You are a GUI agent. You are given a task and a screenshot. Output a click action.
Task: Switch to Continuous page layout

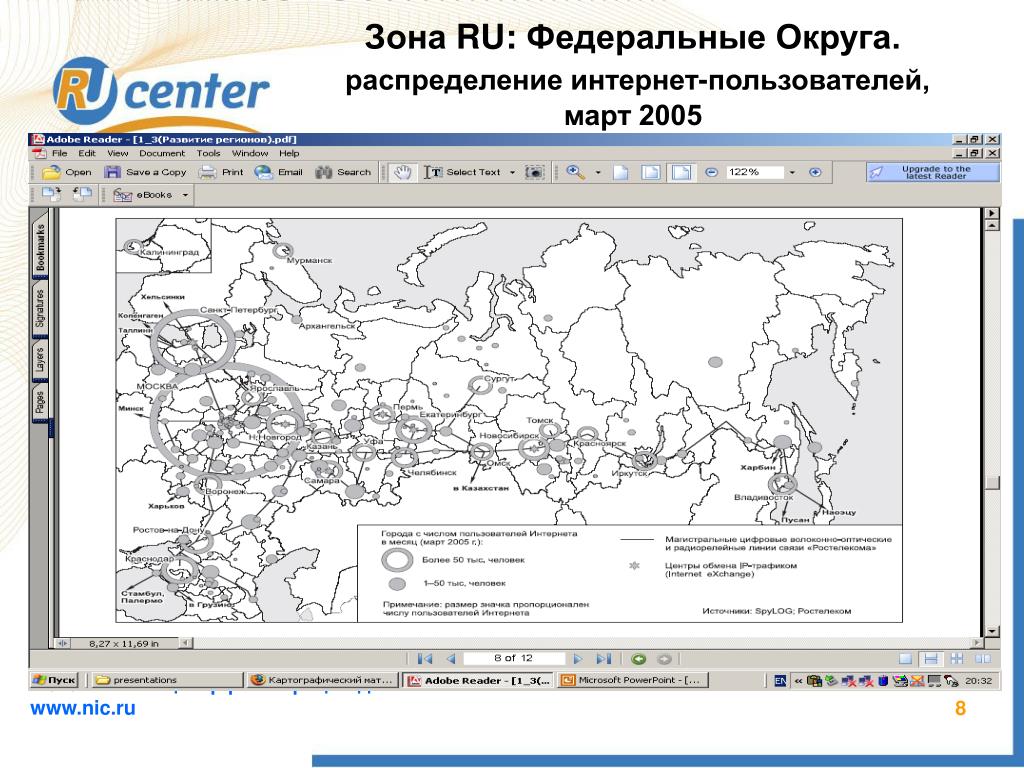(x=931, y=659)
